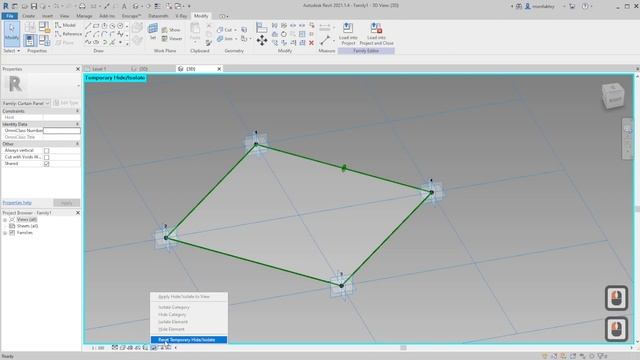This screenshot has height=360, width=640.
Task: Click the view scale 1:100 value
Action: pyautogui.click(x=98, y=348)
